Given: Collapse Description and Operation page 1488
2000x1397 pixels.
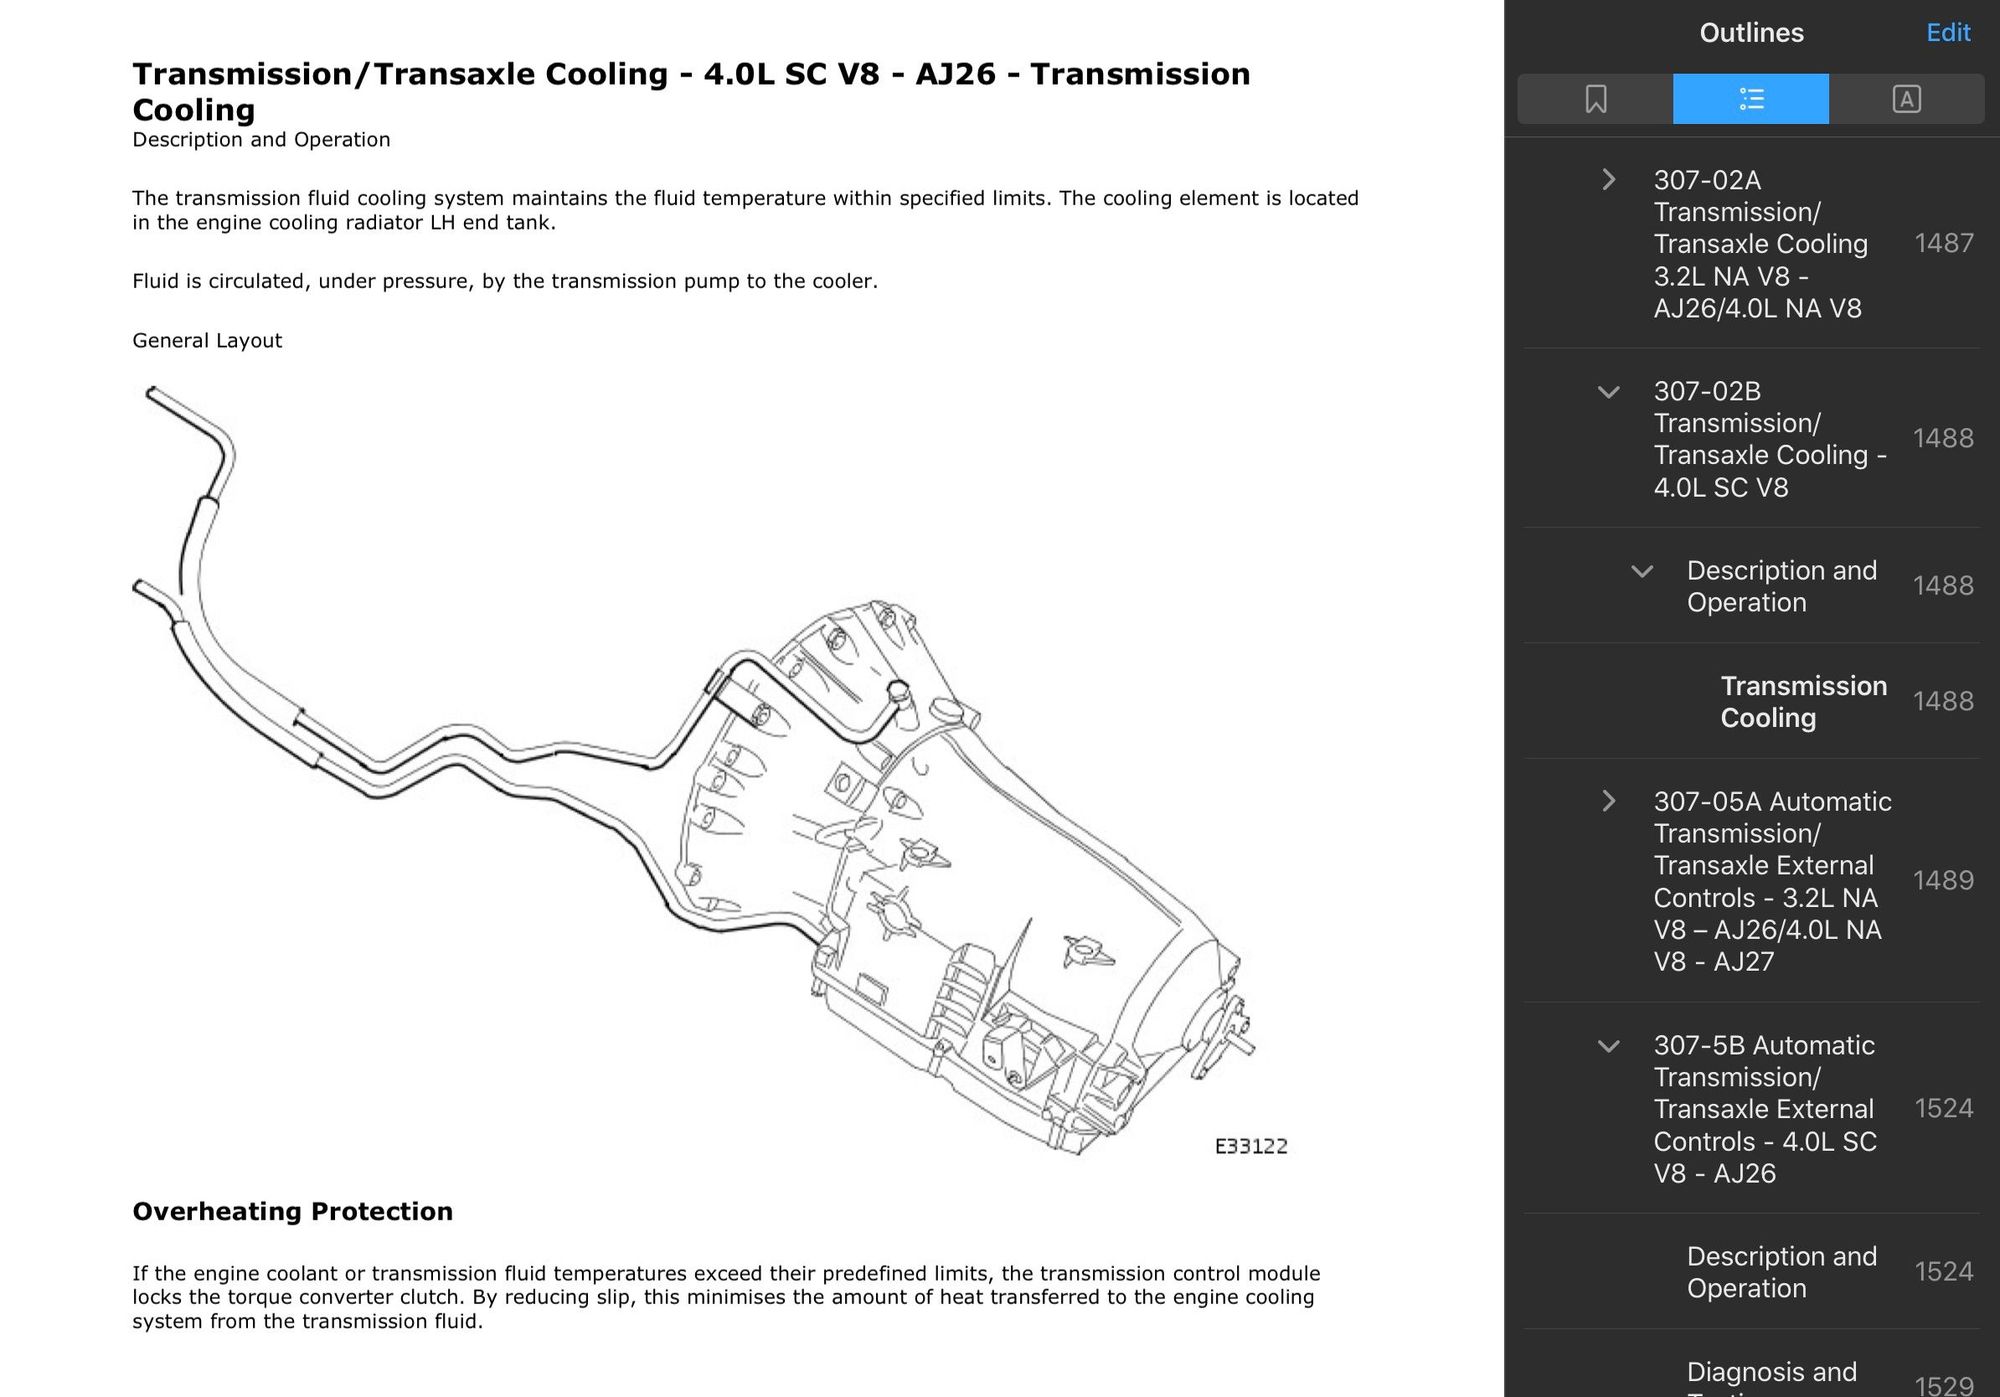Looking at the screenshot, I should pos(1641,572).
